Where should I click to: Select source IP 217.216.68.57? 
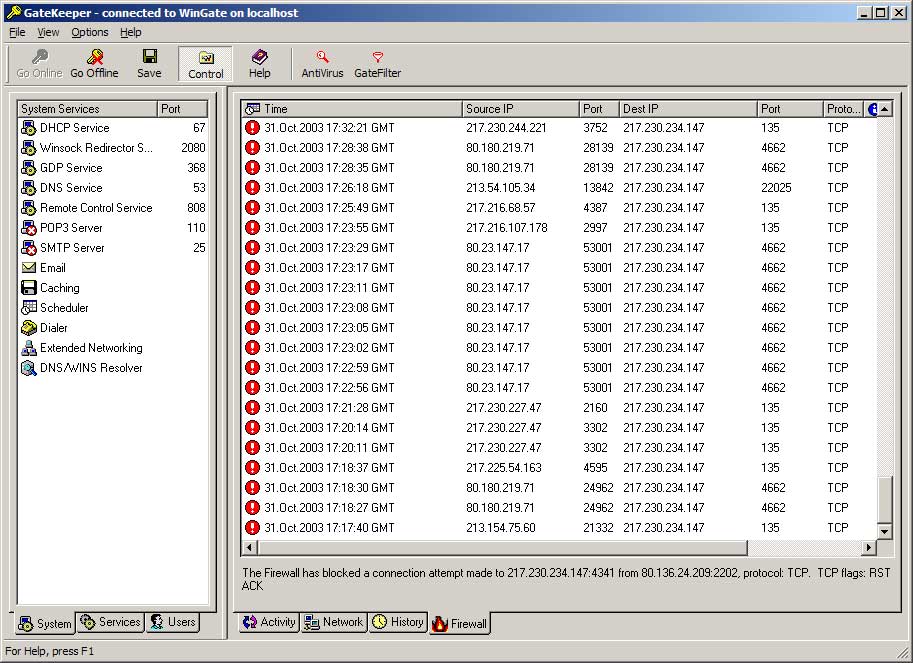click(500, 208)
